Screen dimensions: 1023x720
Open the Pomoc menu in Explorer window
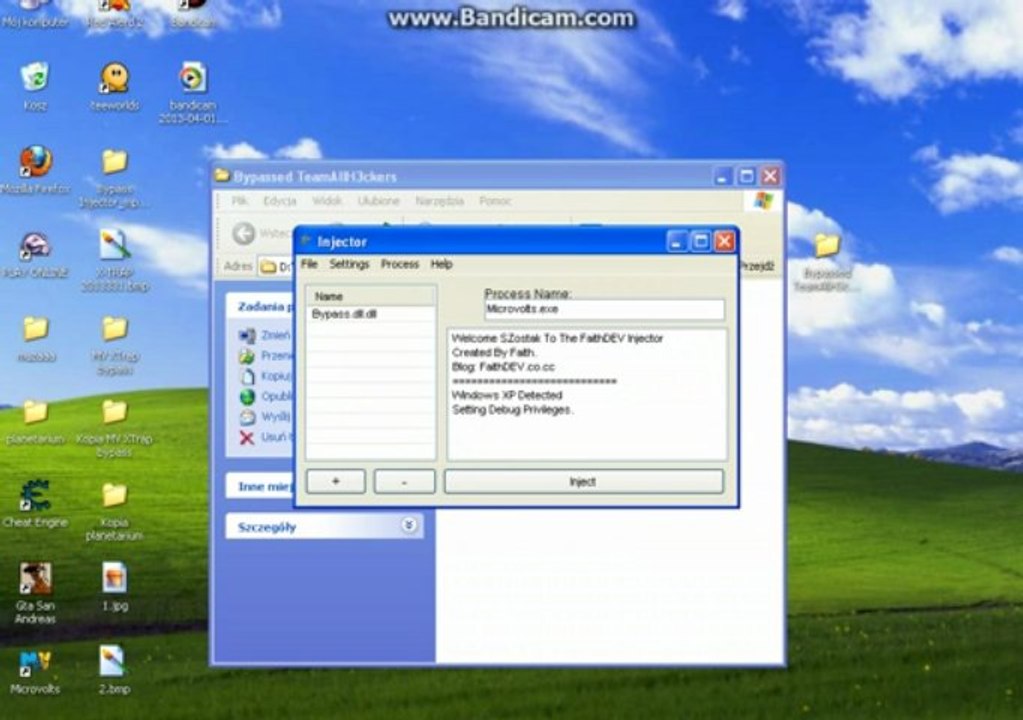pos(495,201)
